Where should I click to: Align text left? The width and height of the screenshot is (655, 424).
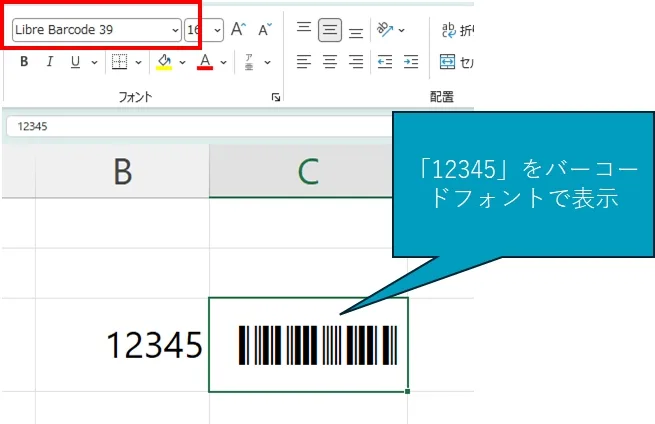(x=304, y=62)
